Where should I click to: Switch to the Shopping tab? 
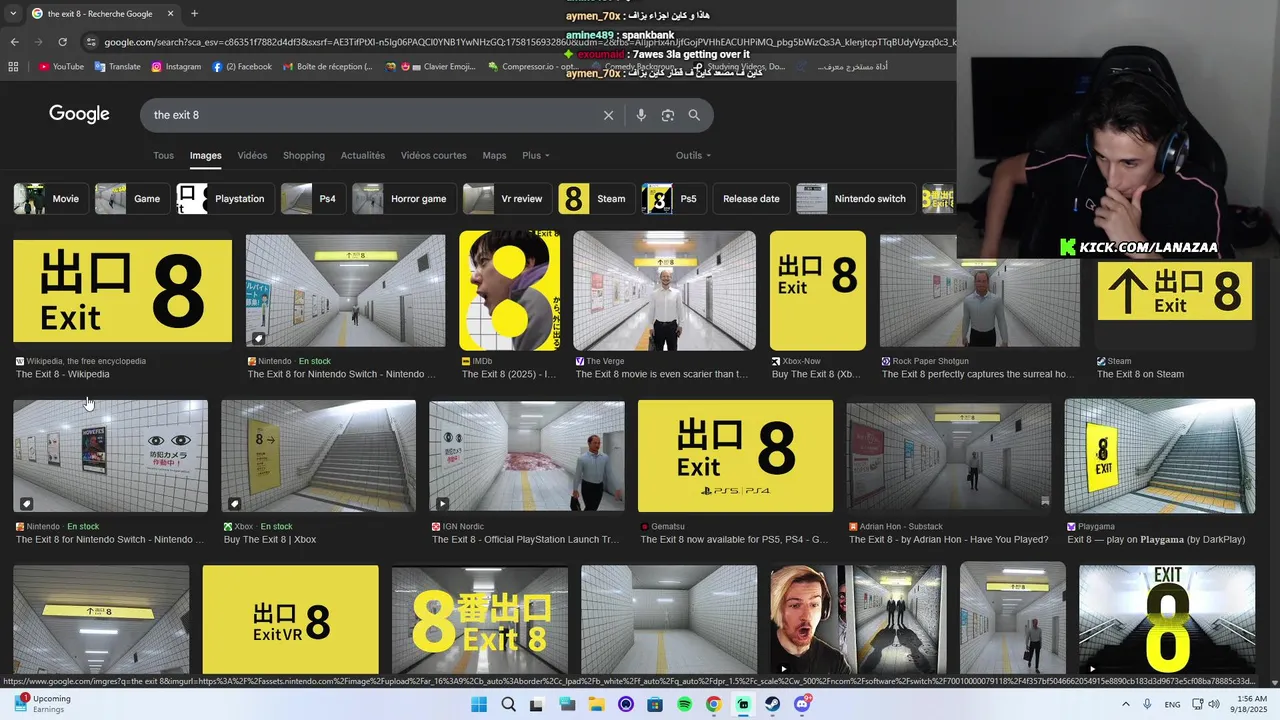tap(304, 155)
